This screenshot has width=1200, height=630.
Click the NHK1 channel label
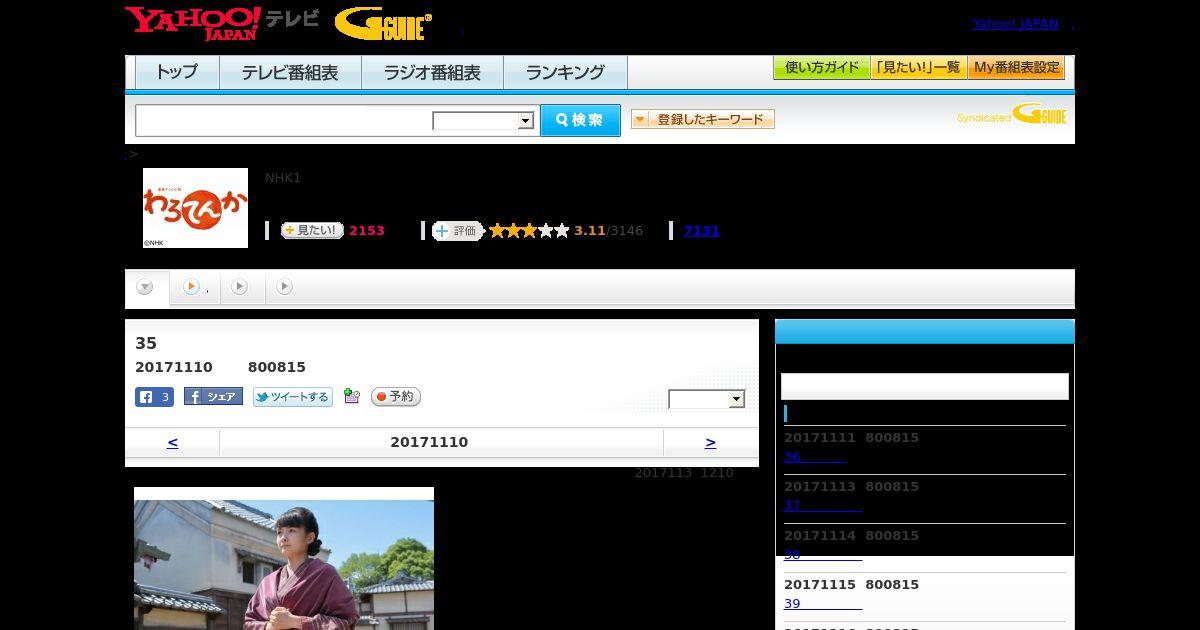[x=283, y=178]
